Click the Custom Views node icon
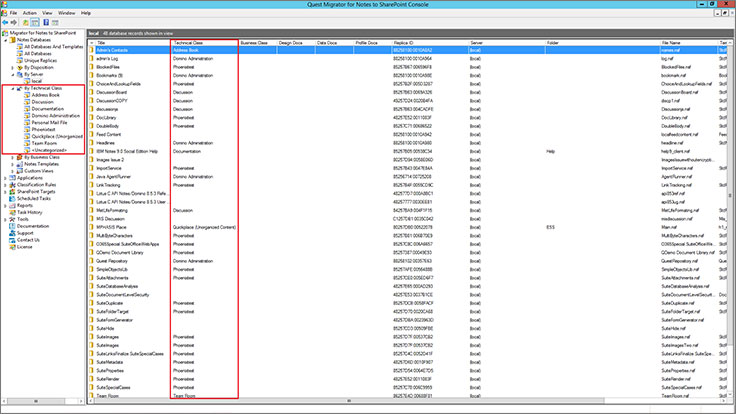Image resolution: width=736 pixels, height=414 pixels. coord(20,171)
